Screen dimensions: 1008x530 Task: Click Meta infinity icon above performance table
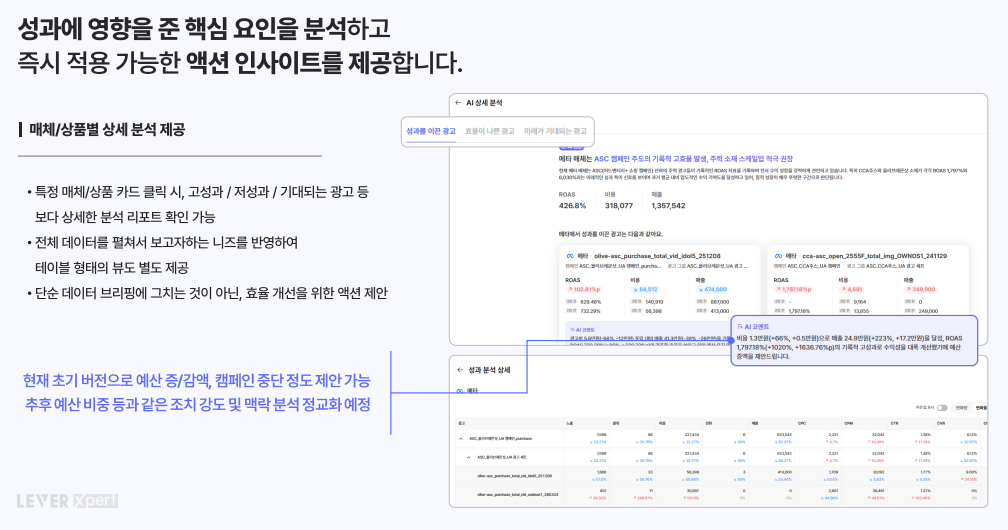click(460, 391)
